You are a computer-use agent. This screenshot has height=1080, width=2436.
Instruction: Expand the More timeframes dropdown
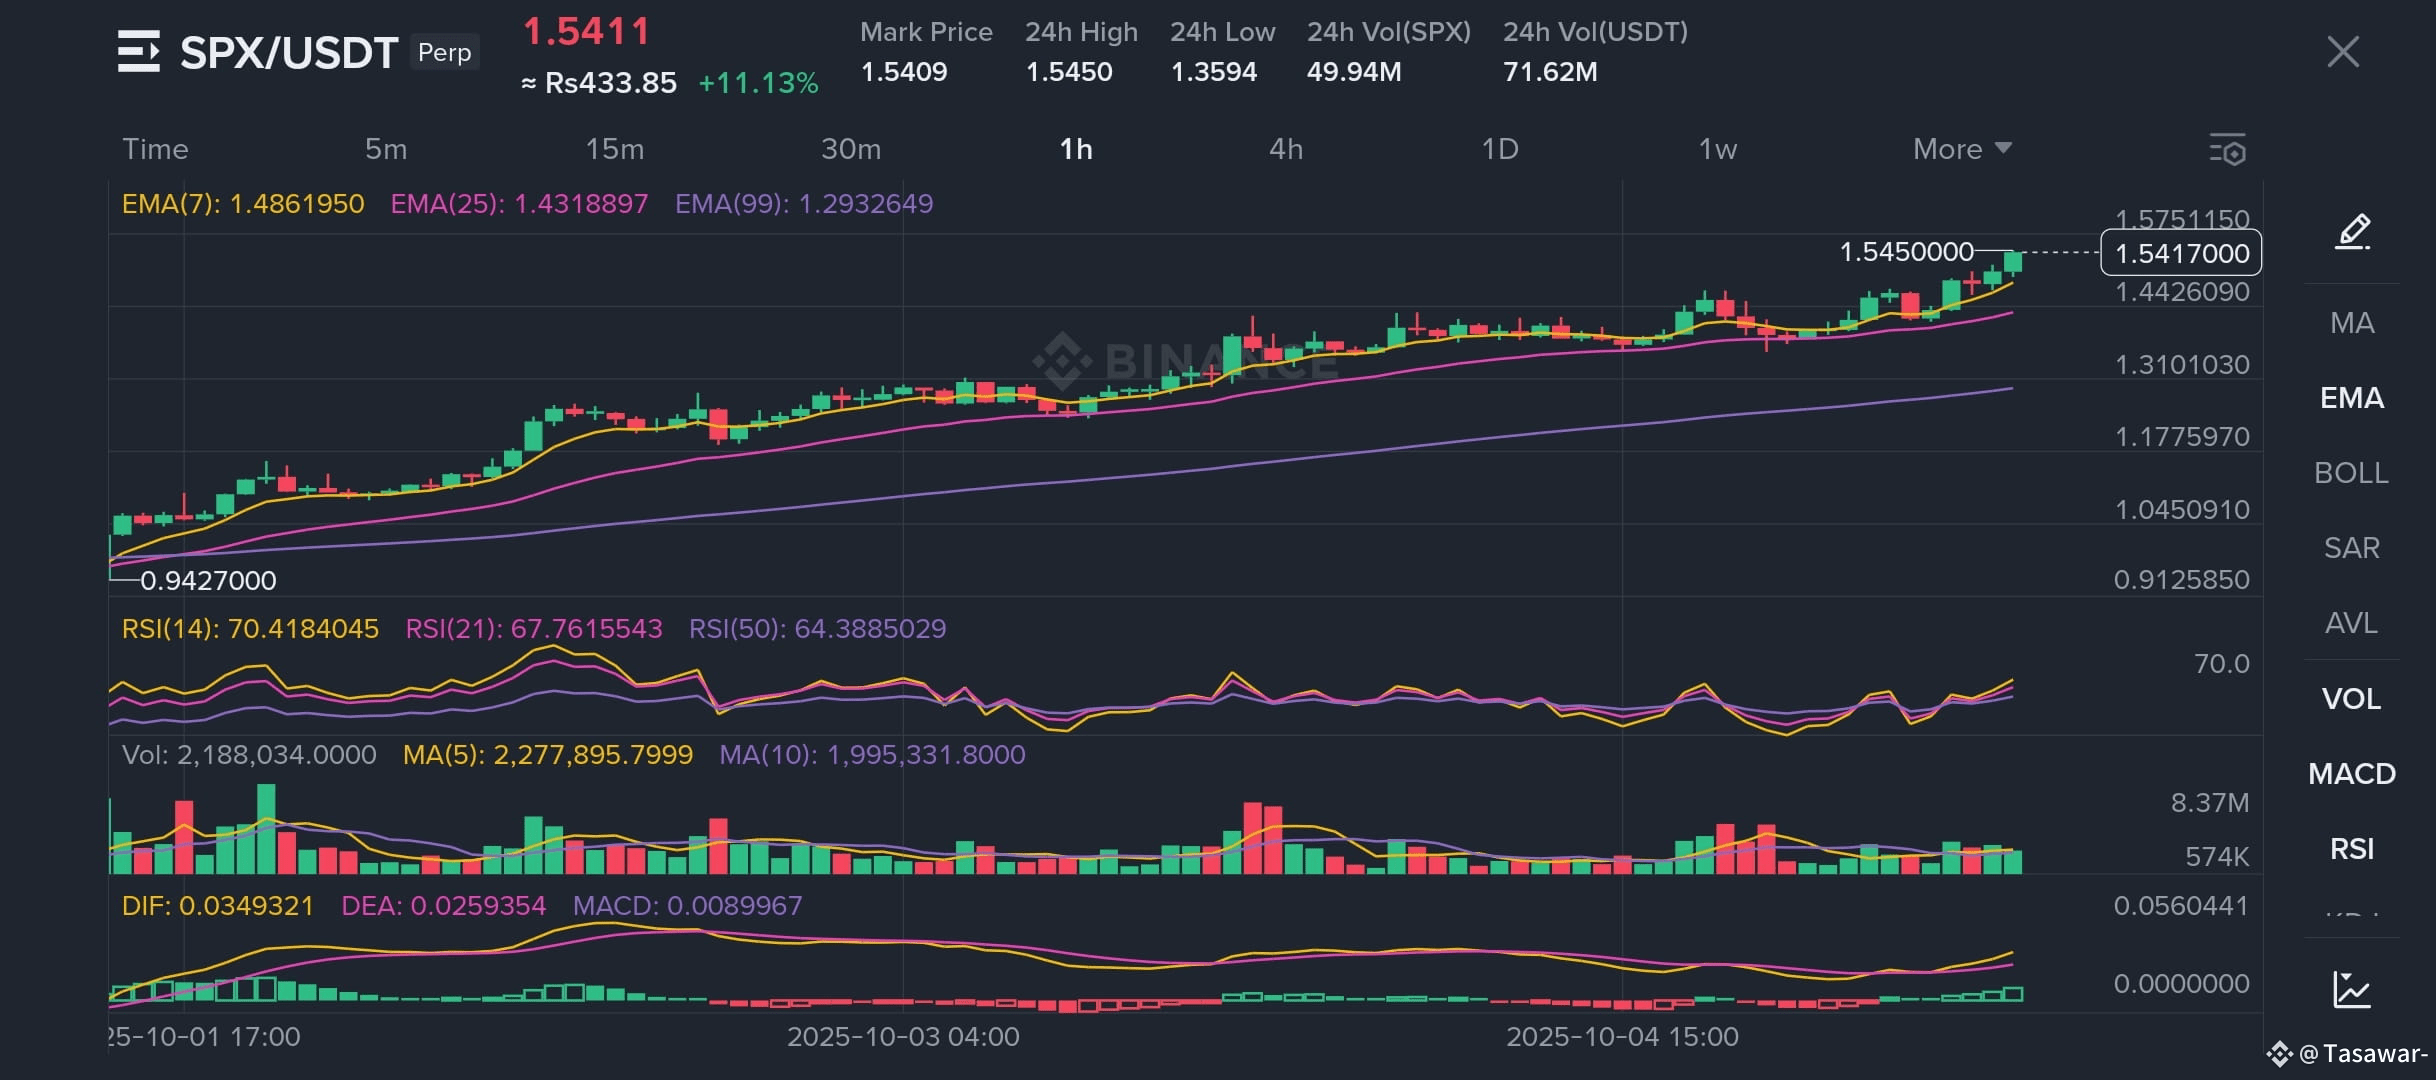tap(1962, 149)
